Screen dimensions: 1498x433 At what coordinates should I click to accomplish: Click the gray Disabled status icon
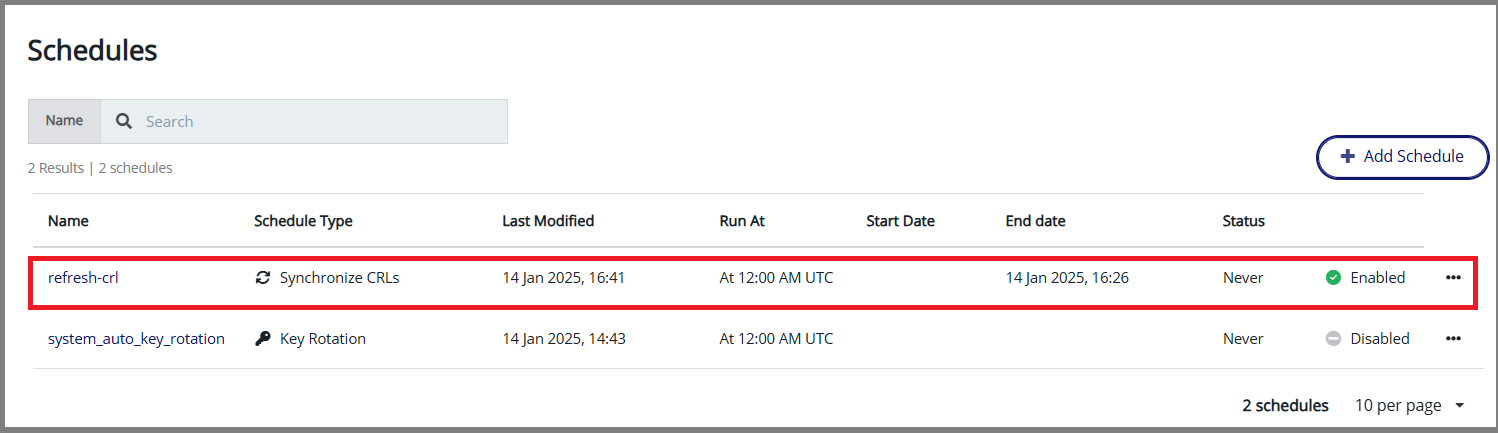[1333, 339]
